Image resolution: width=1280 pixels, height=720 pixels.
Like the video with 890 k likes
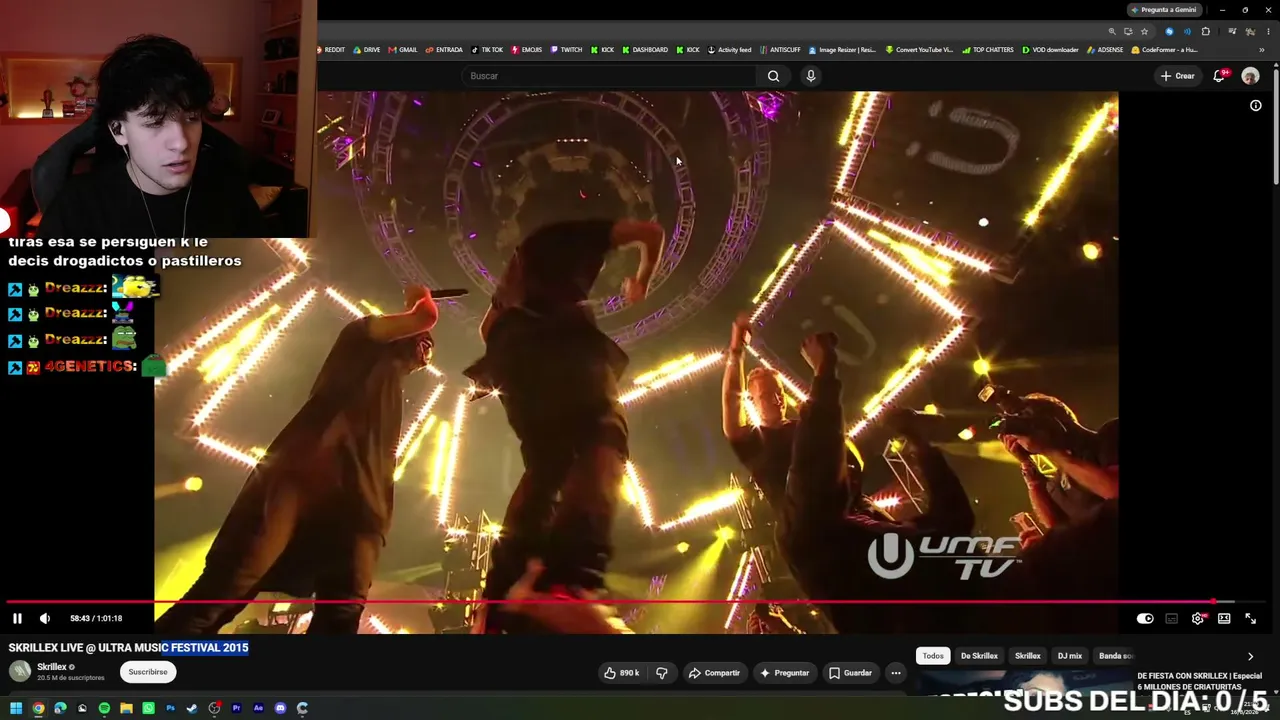click(x=622, y=673)
